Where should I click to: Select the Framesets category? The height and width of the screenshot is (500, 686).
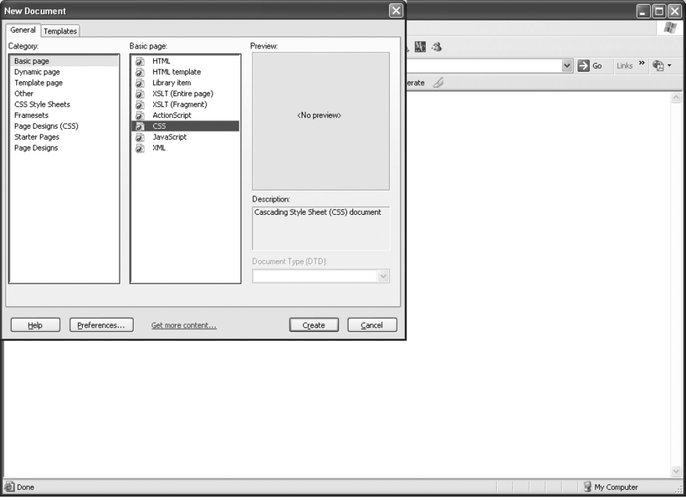pos(31,115)
